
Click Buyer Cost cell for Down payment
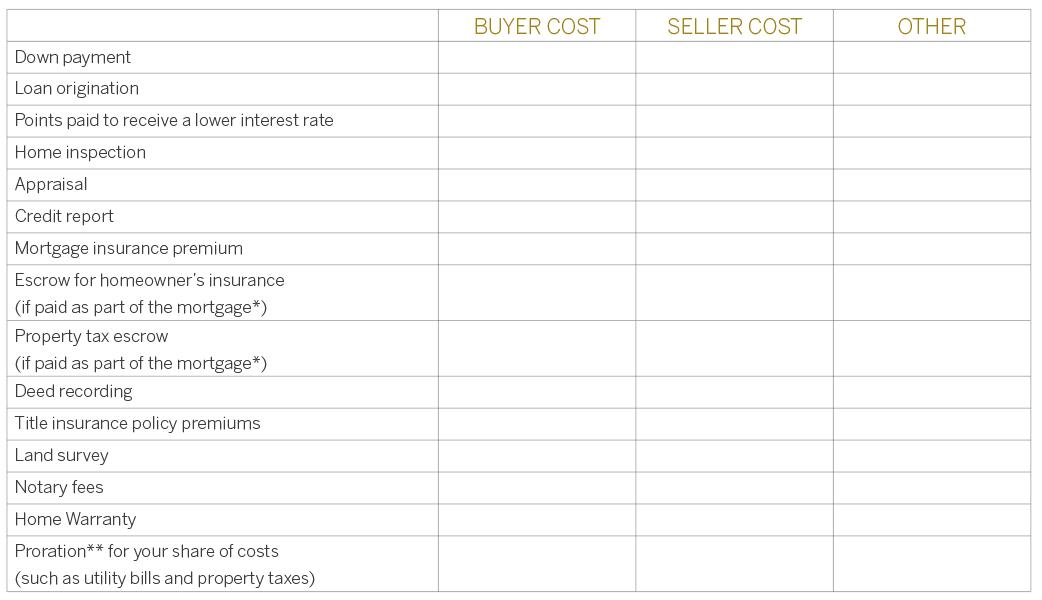536,57
